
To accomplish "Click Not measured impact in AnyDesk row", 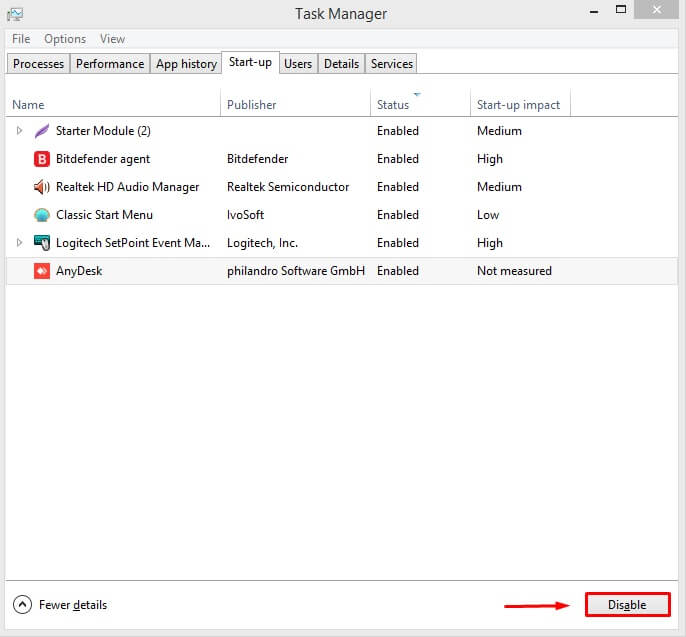I will 514,271.
